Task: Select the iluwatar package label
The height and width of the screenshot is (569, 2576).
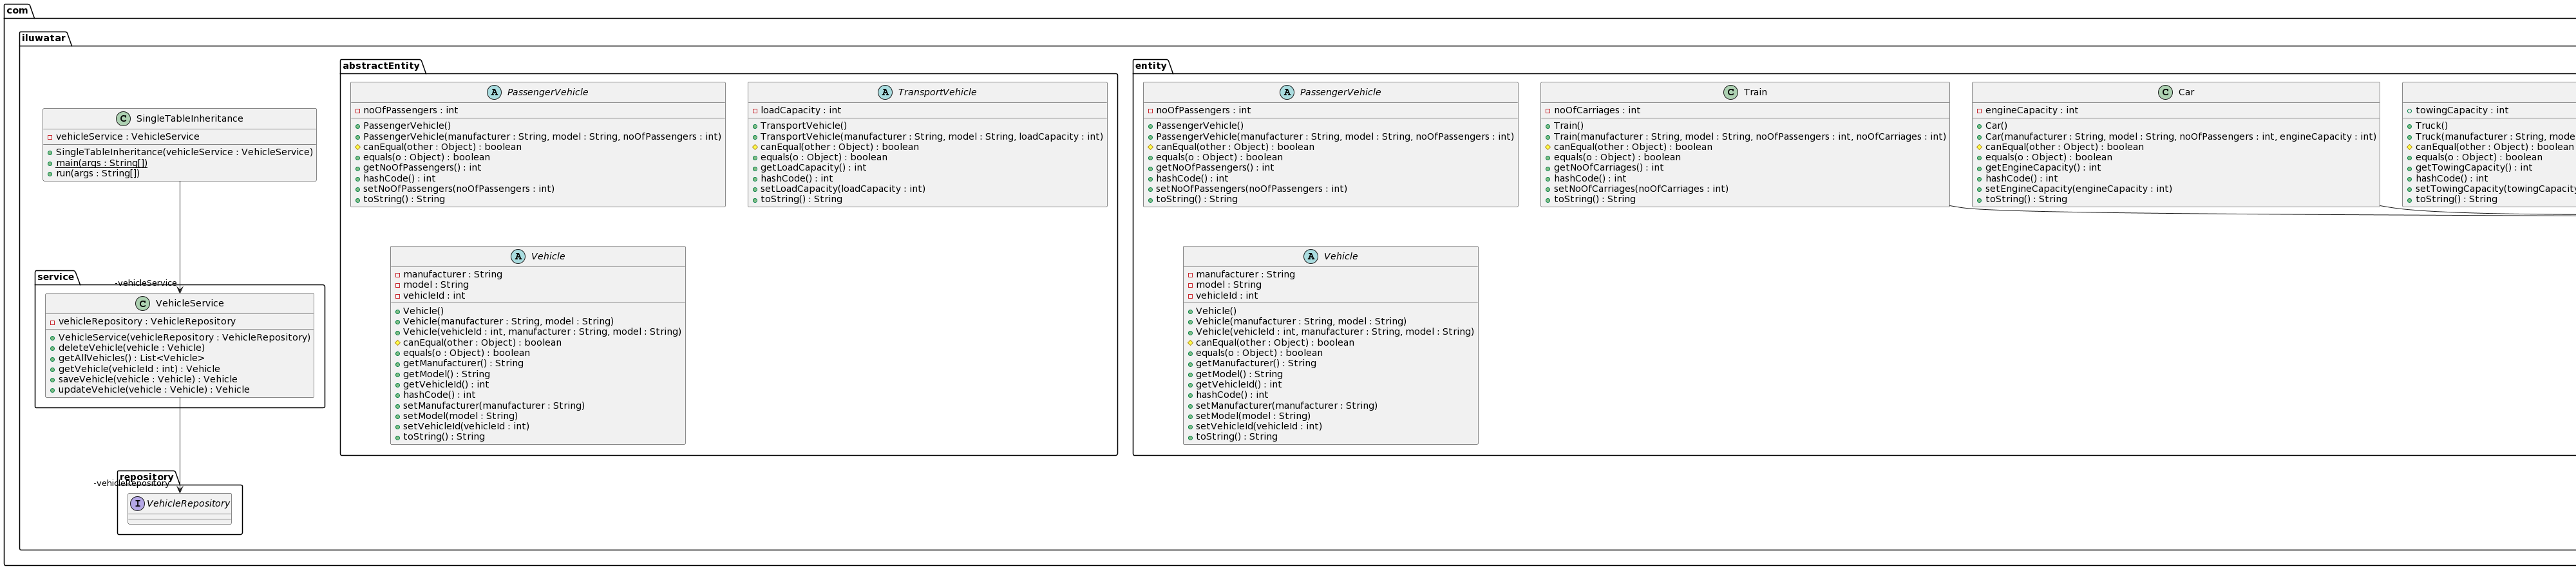Action: click(44, 38)
